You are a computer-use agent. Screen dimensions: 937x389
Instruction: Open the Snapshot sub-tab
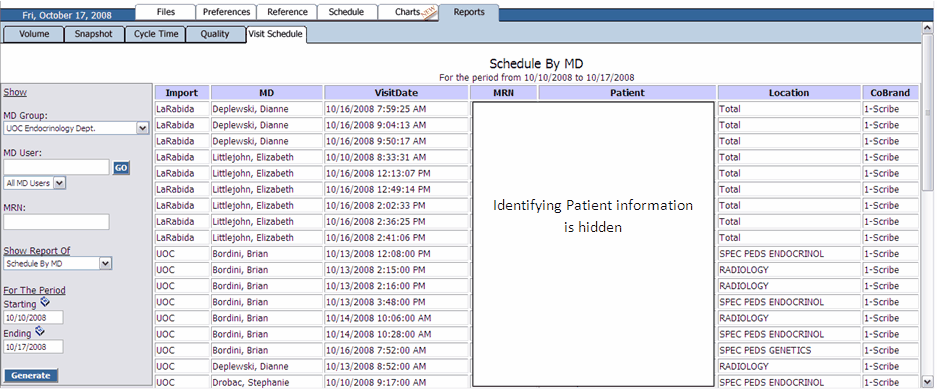[x=93, y=34]
